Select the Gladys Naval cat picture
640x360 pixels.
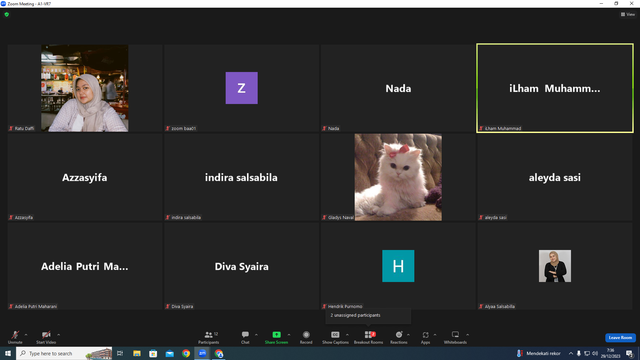click(398, 177)
